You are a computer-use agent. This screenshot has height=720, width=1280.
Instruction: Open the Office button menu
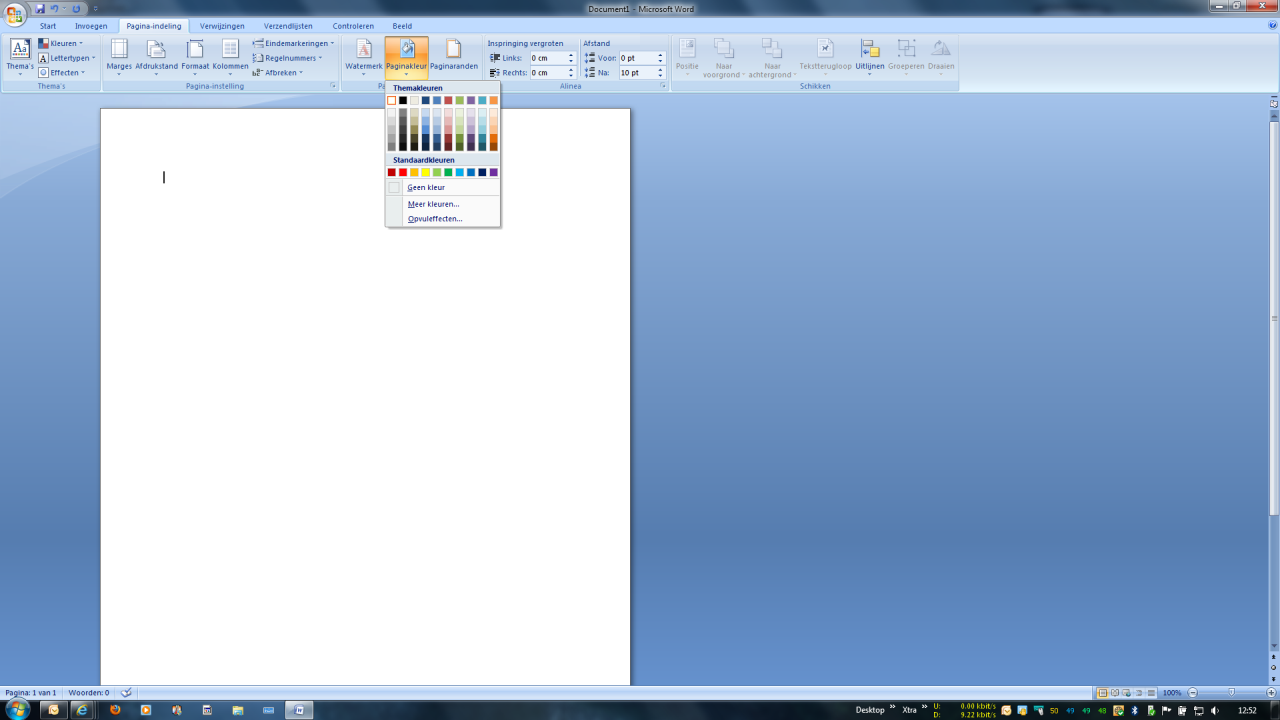15,12
